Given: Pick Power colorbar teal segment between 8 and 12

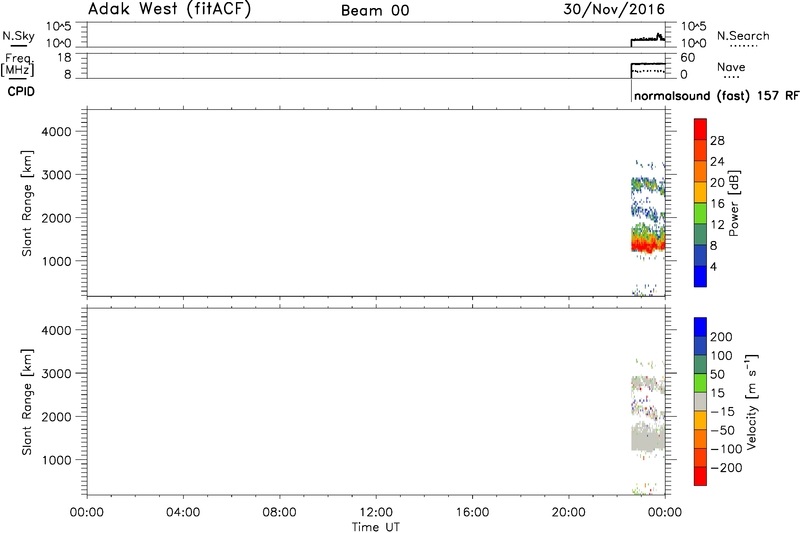Looking at the screenshot, I should [700, 234].
